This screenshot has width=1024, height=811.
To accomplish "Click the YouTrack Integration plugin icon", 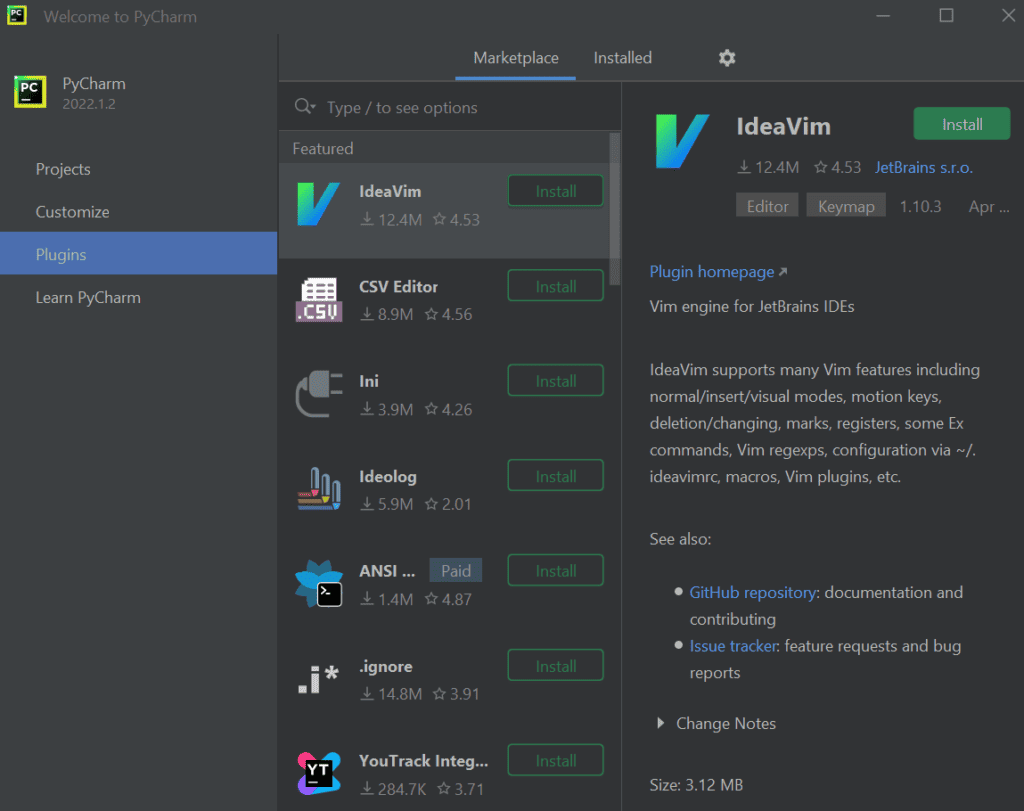I will pos(319,773).
